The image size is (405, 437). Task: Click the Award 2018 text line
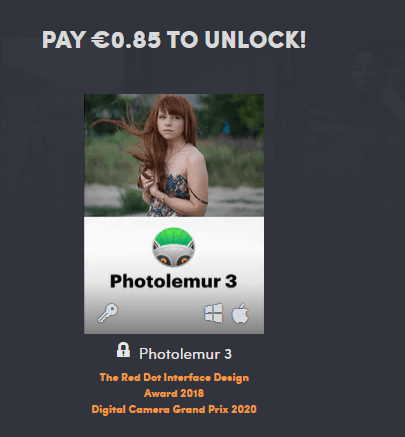174,393
